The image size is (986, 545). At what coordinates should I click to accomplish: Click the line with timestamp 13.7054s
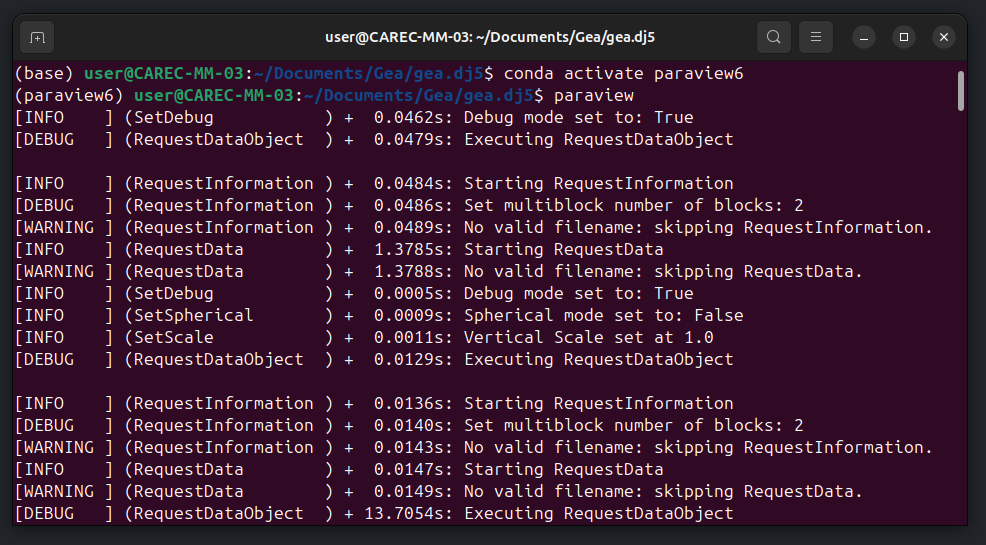point(374,514)
